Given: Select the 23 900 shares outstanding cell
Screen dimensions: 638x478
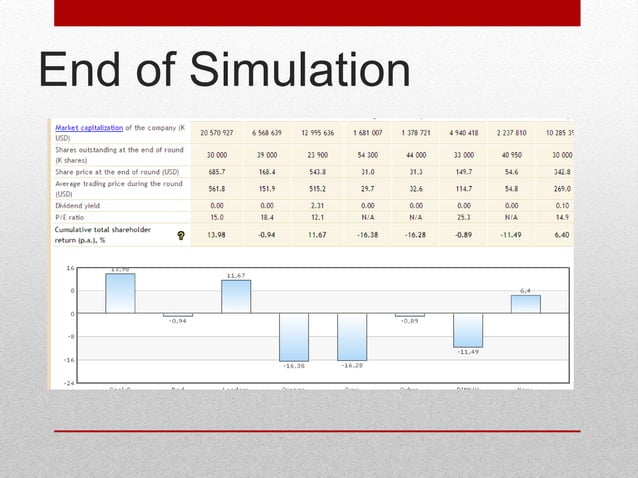Looking at the screenshot, I should point(317,155).
